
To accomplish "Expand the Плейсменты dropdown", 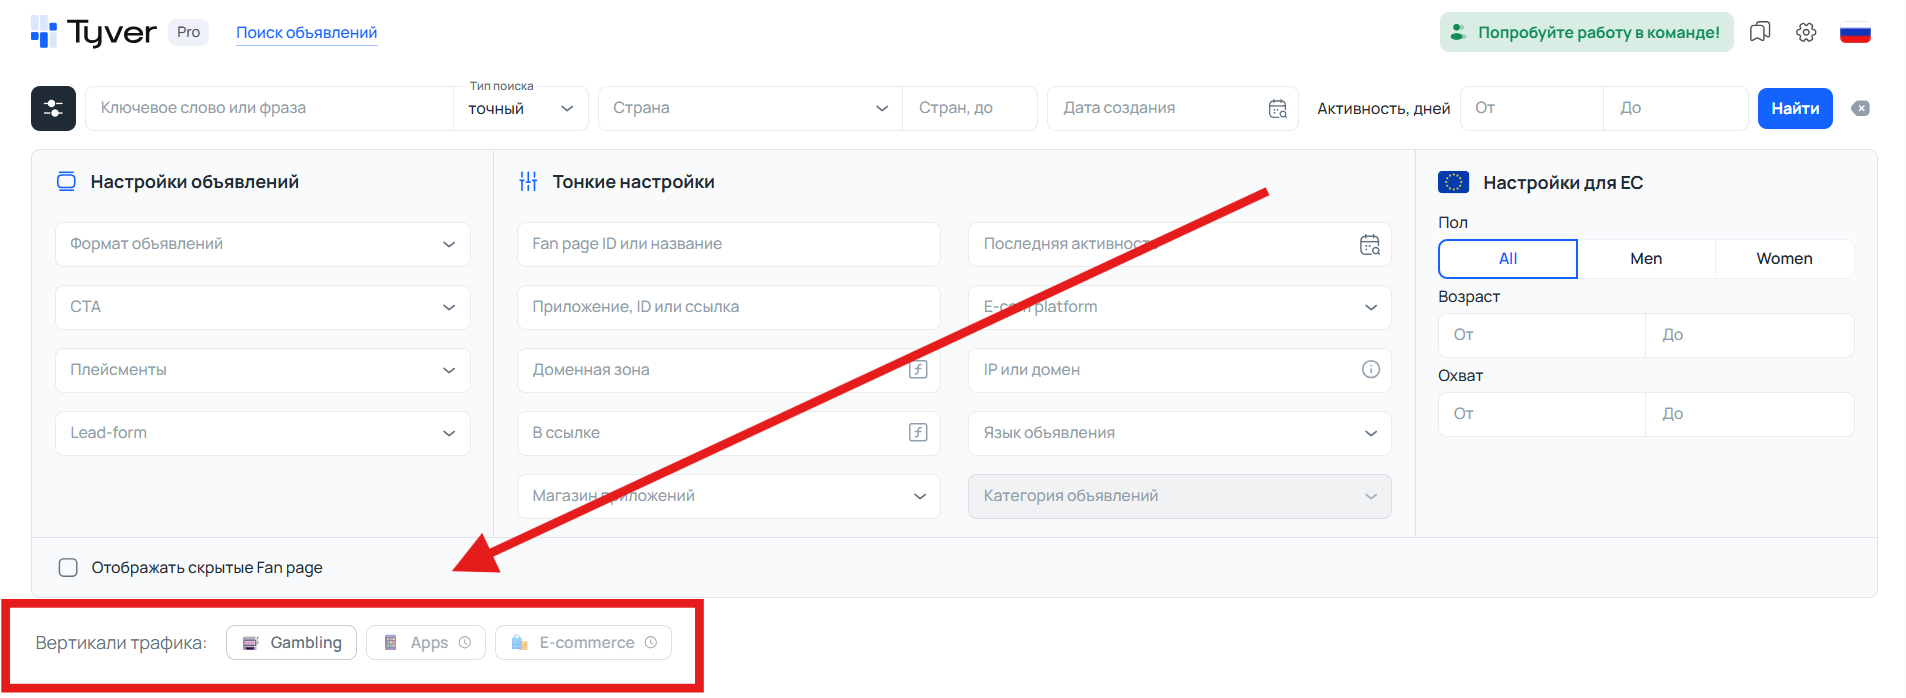I will point(263,370).
